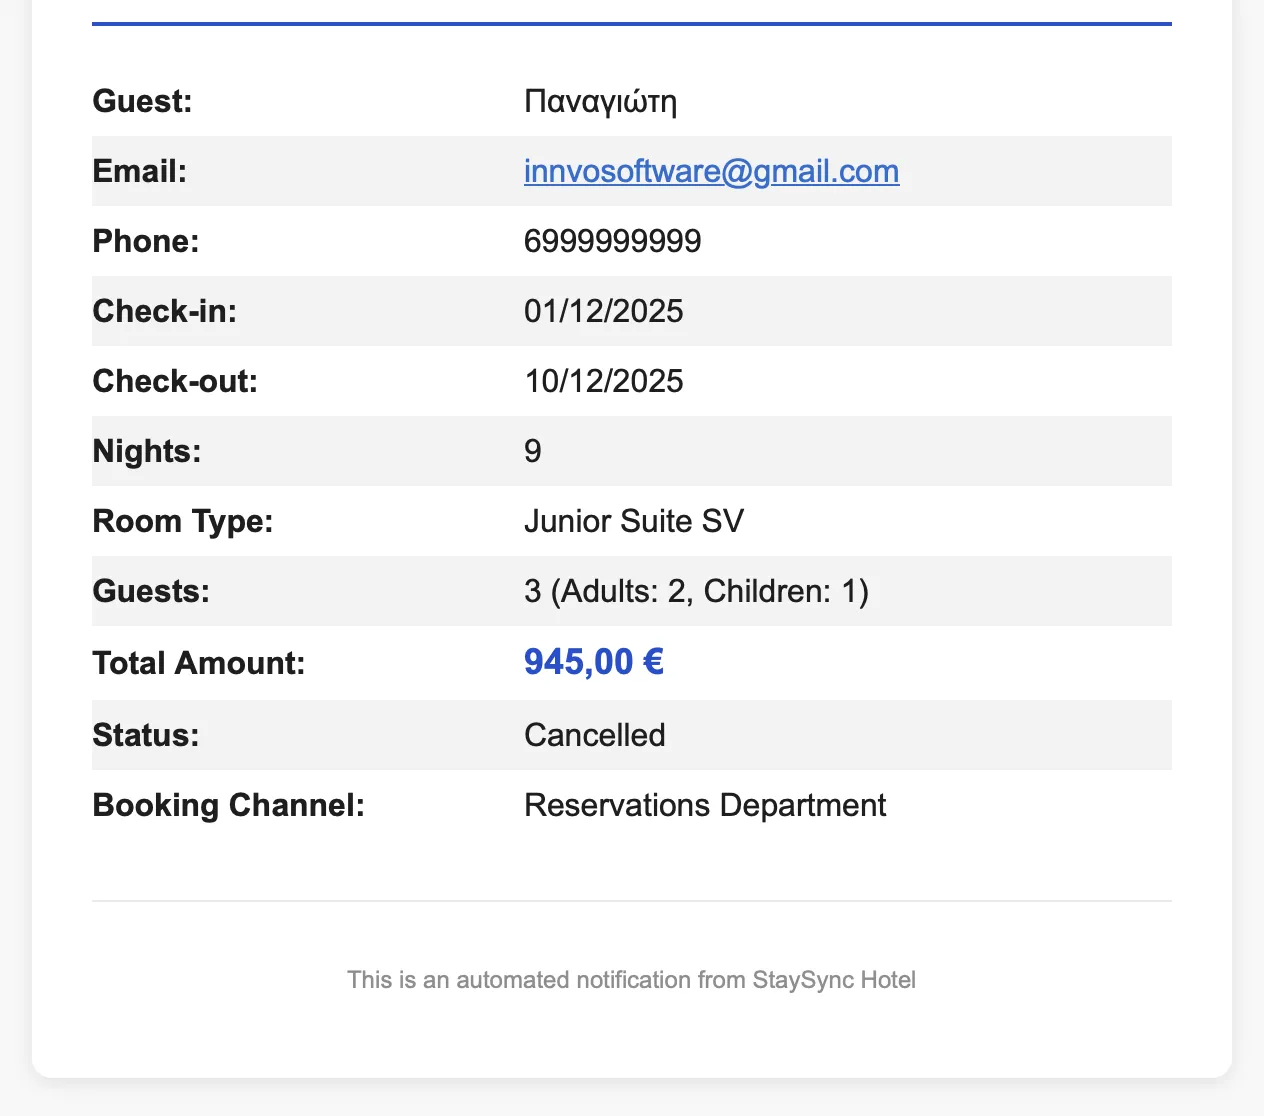Click the Reservations Department channel value

(x=705, y=805)
